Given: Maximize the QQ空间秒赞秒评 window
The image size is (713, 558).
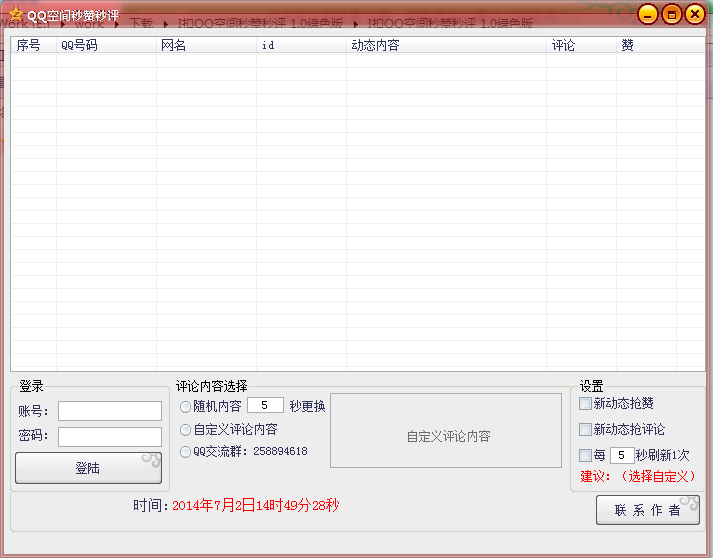Looking at the screenshot, I should (671, 15).
